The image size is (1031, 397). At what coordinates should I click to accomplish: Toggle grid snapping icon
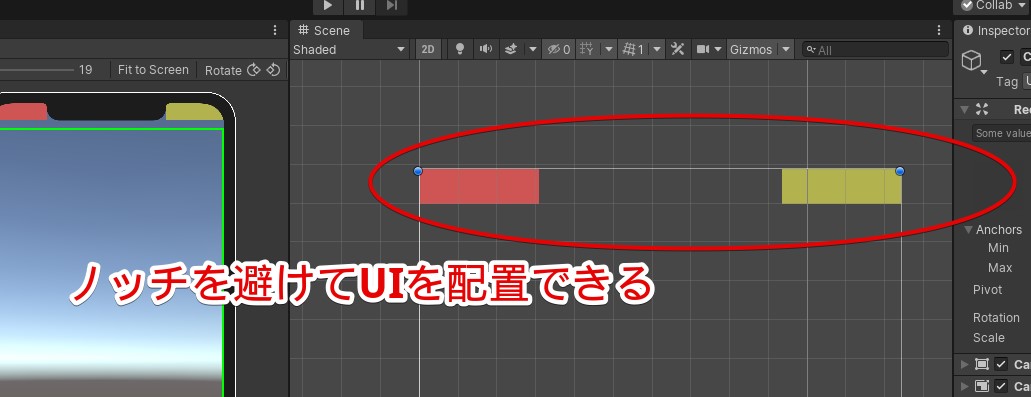click(634, 49)
